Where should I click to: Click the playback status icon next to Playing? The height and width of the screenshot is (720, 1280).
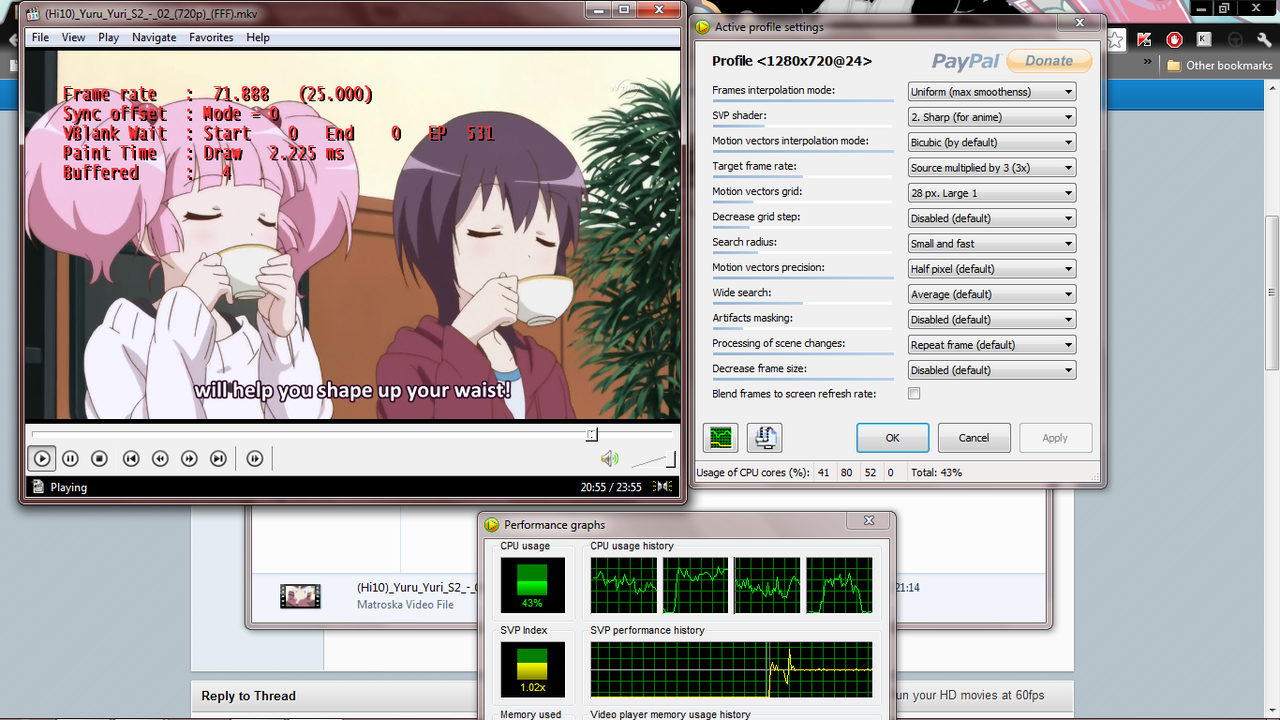pos(38,487)
